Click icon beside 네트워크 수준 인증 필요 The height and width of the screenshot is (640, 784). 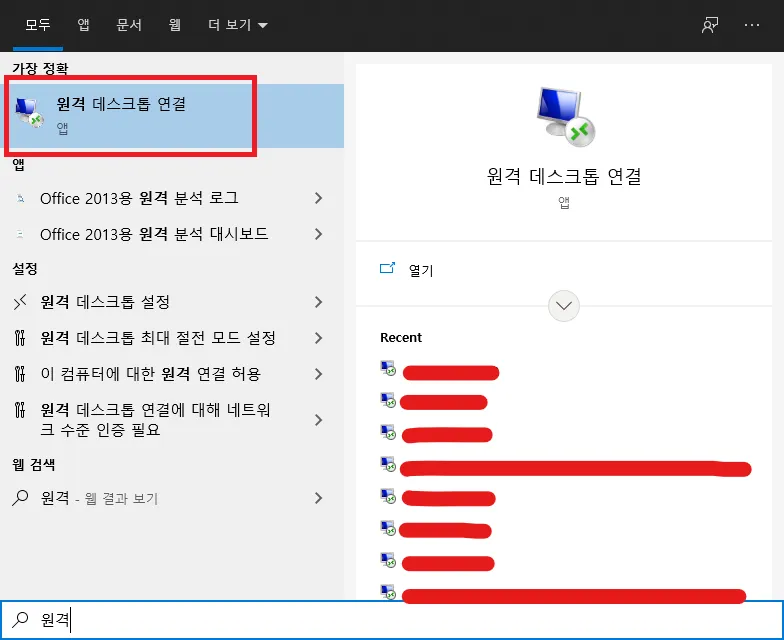[x=20, y=410]
